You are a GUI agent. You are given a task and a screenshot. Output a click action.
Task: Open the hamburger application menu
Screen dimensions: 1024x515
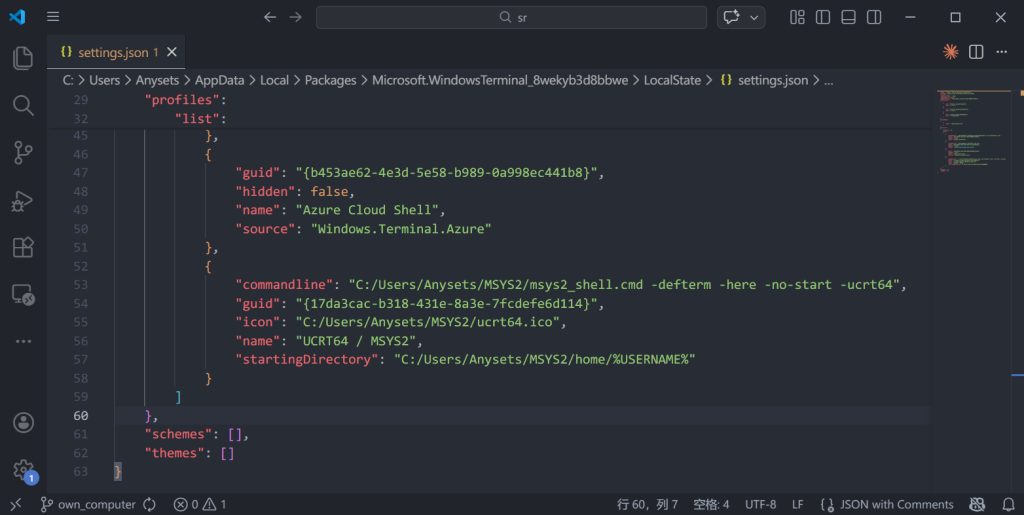[53, 17]
